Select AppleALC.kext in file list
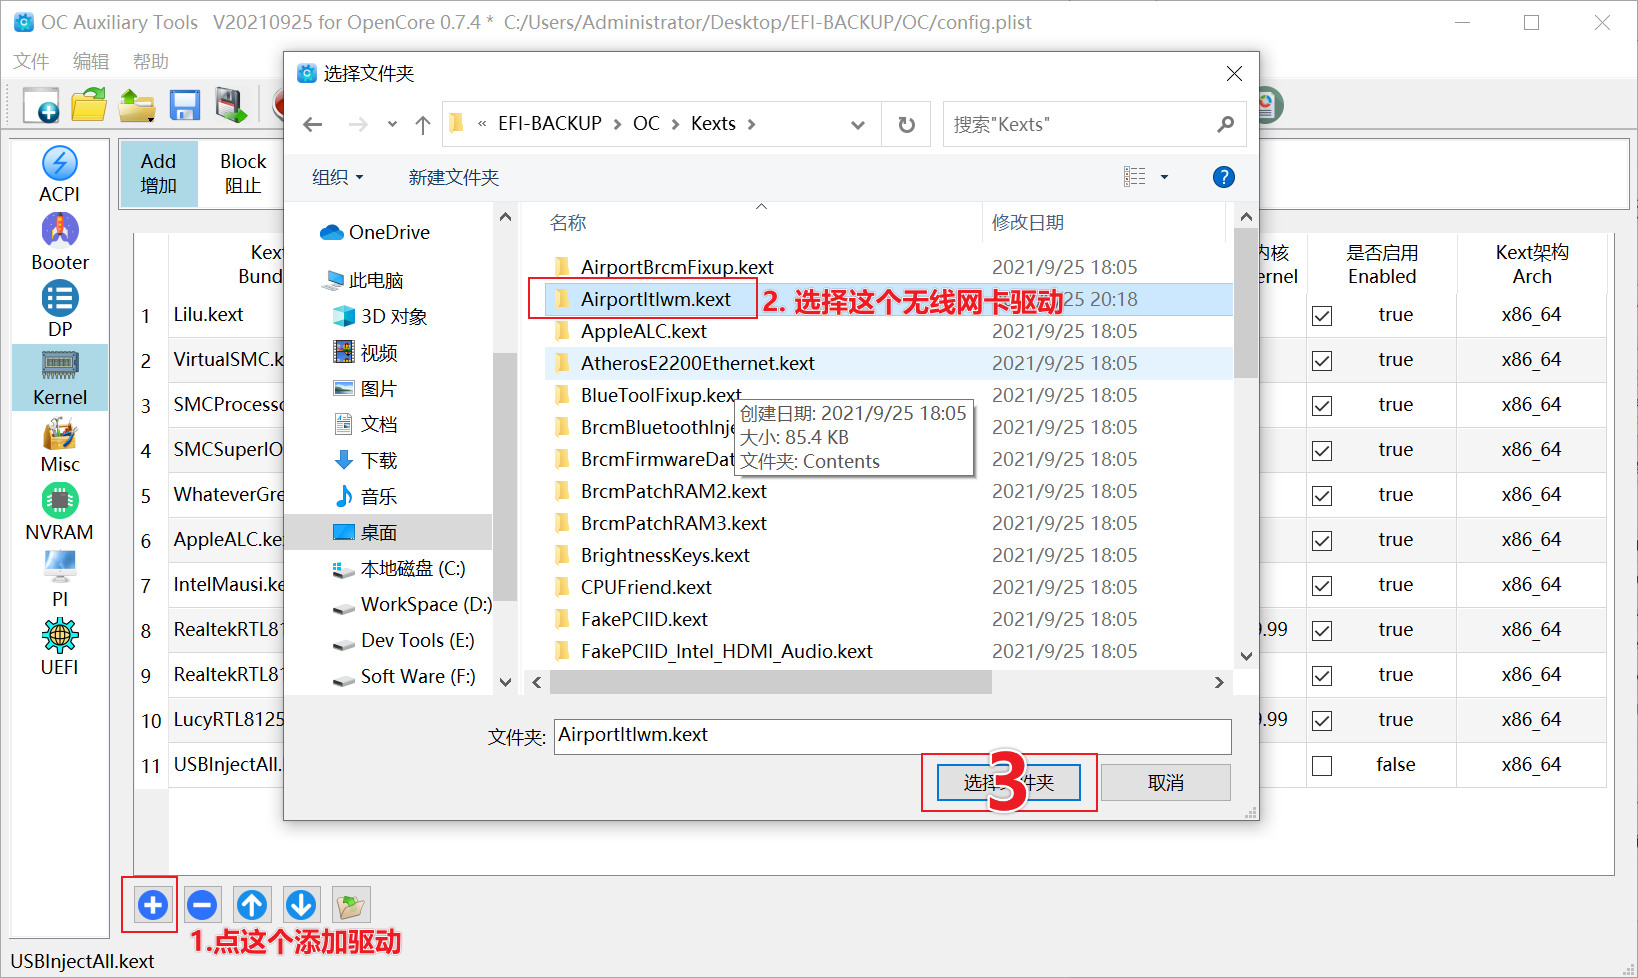 coord(644,331)
